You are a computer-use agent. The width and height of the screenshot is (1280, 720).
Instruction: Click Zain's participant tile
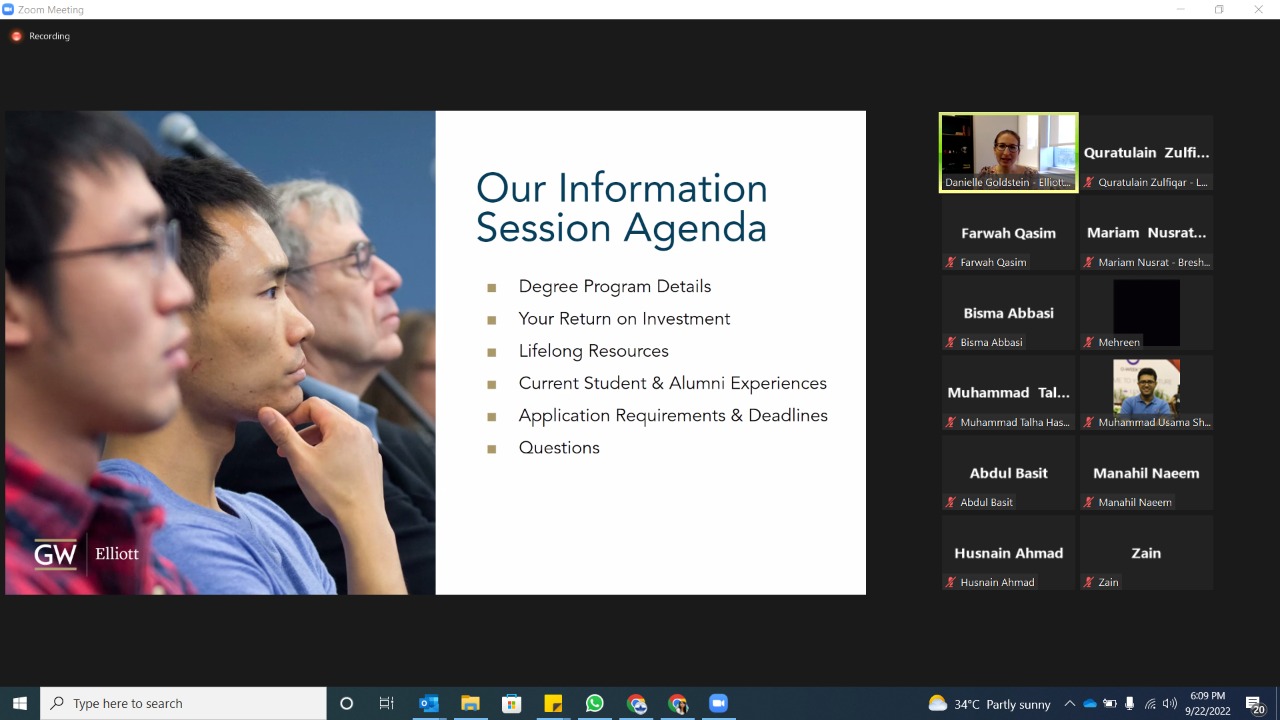(x=1146, y=553)
